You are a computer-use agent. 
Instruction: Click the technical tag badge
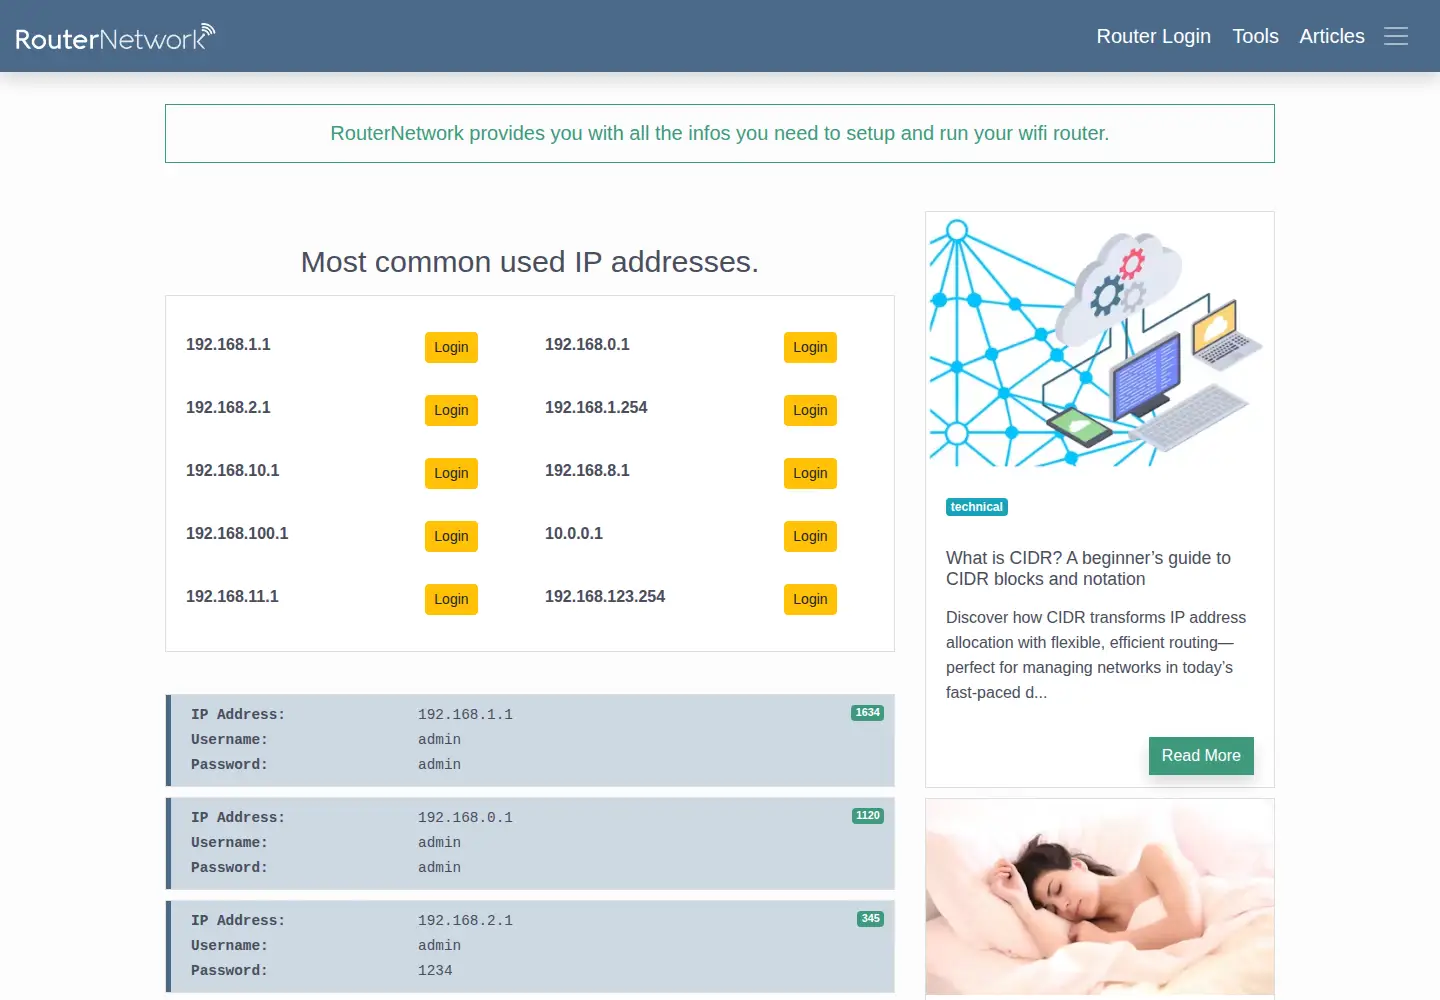pos(976,507)
